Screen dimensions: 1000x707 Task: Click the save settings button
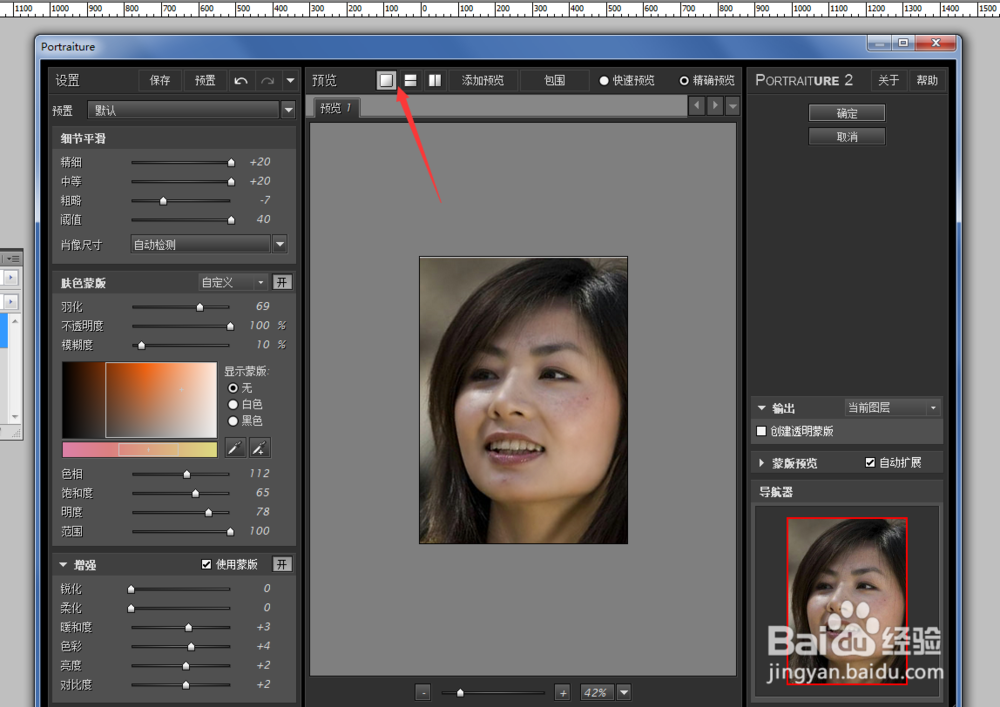point(160,80)
